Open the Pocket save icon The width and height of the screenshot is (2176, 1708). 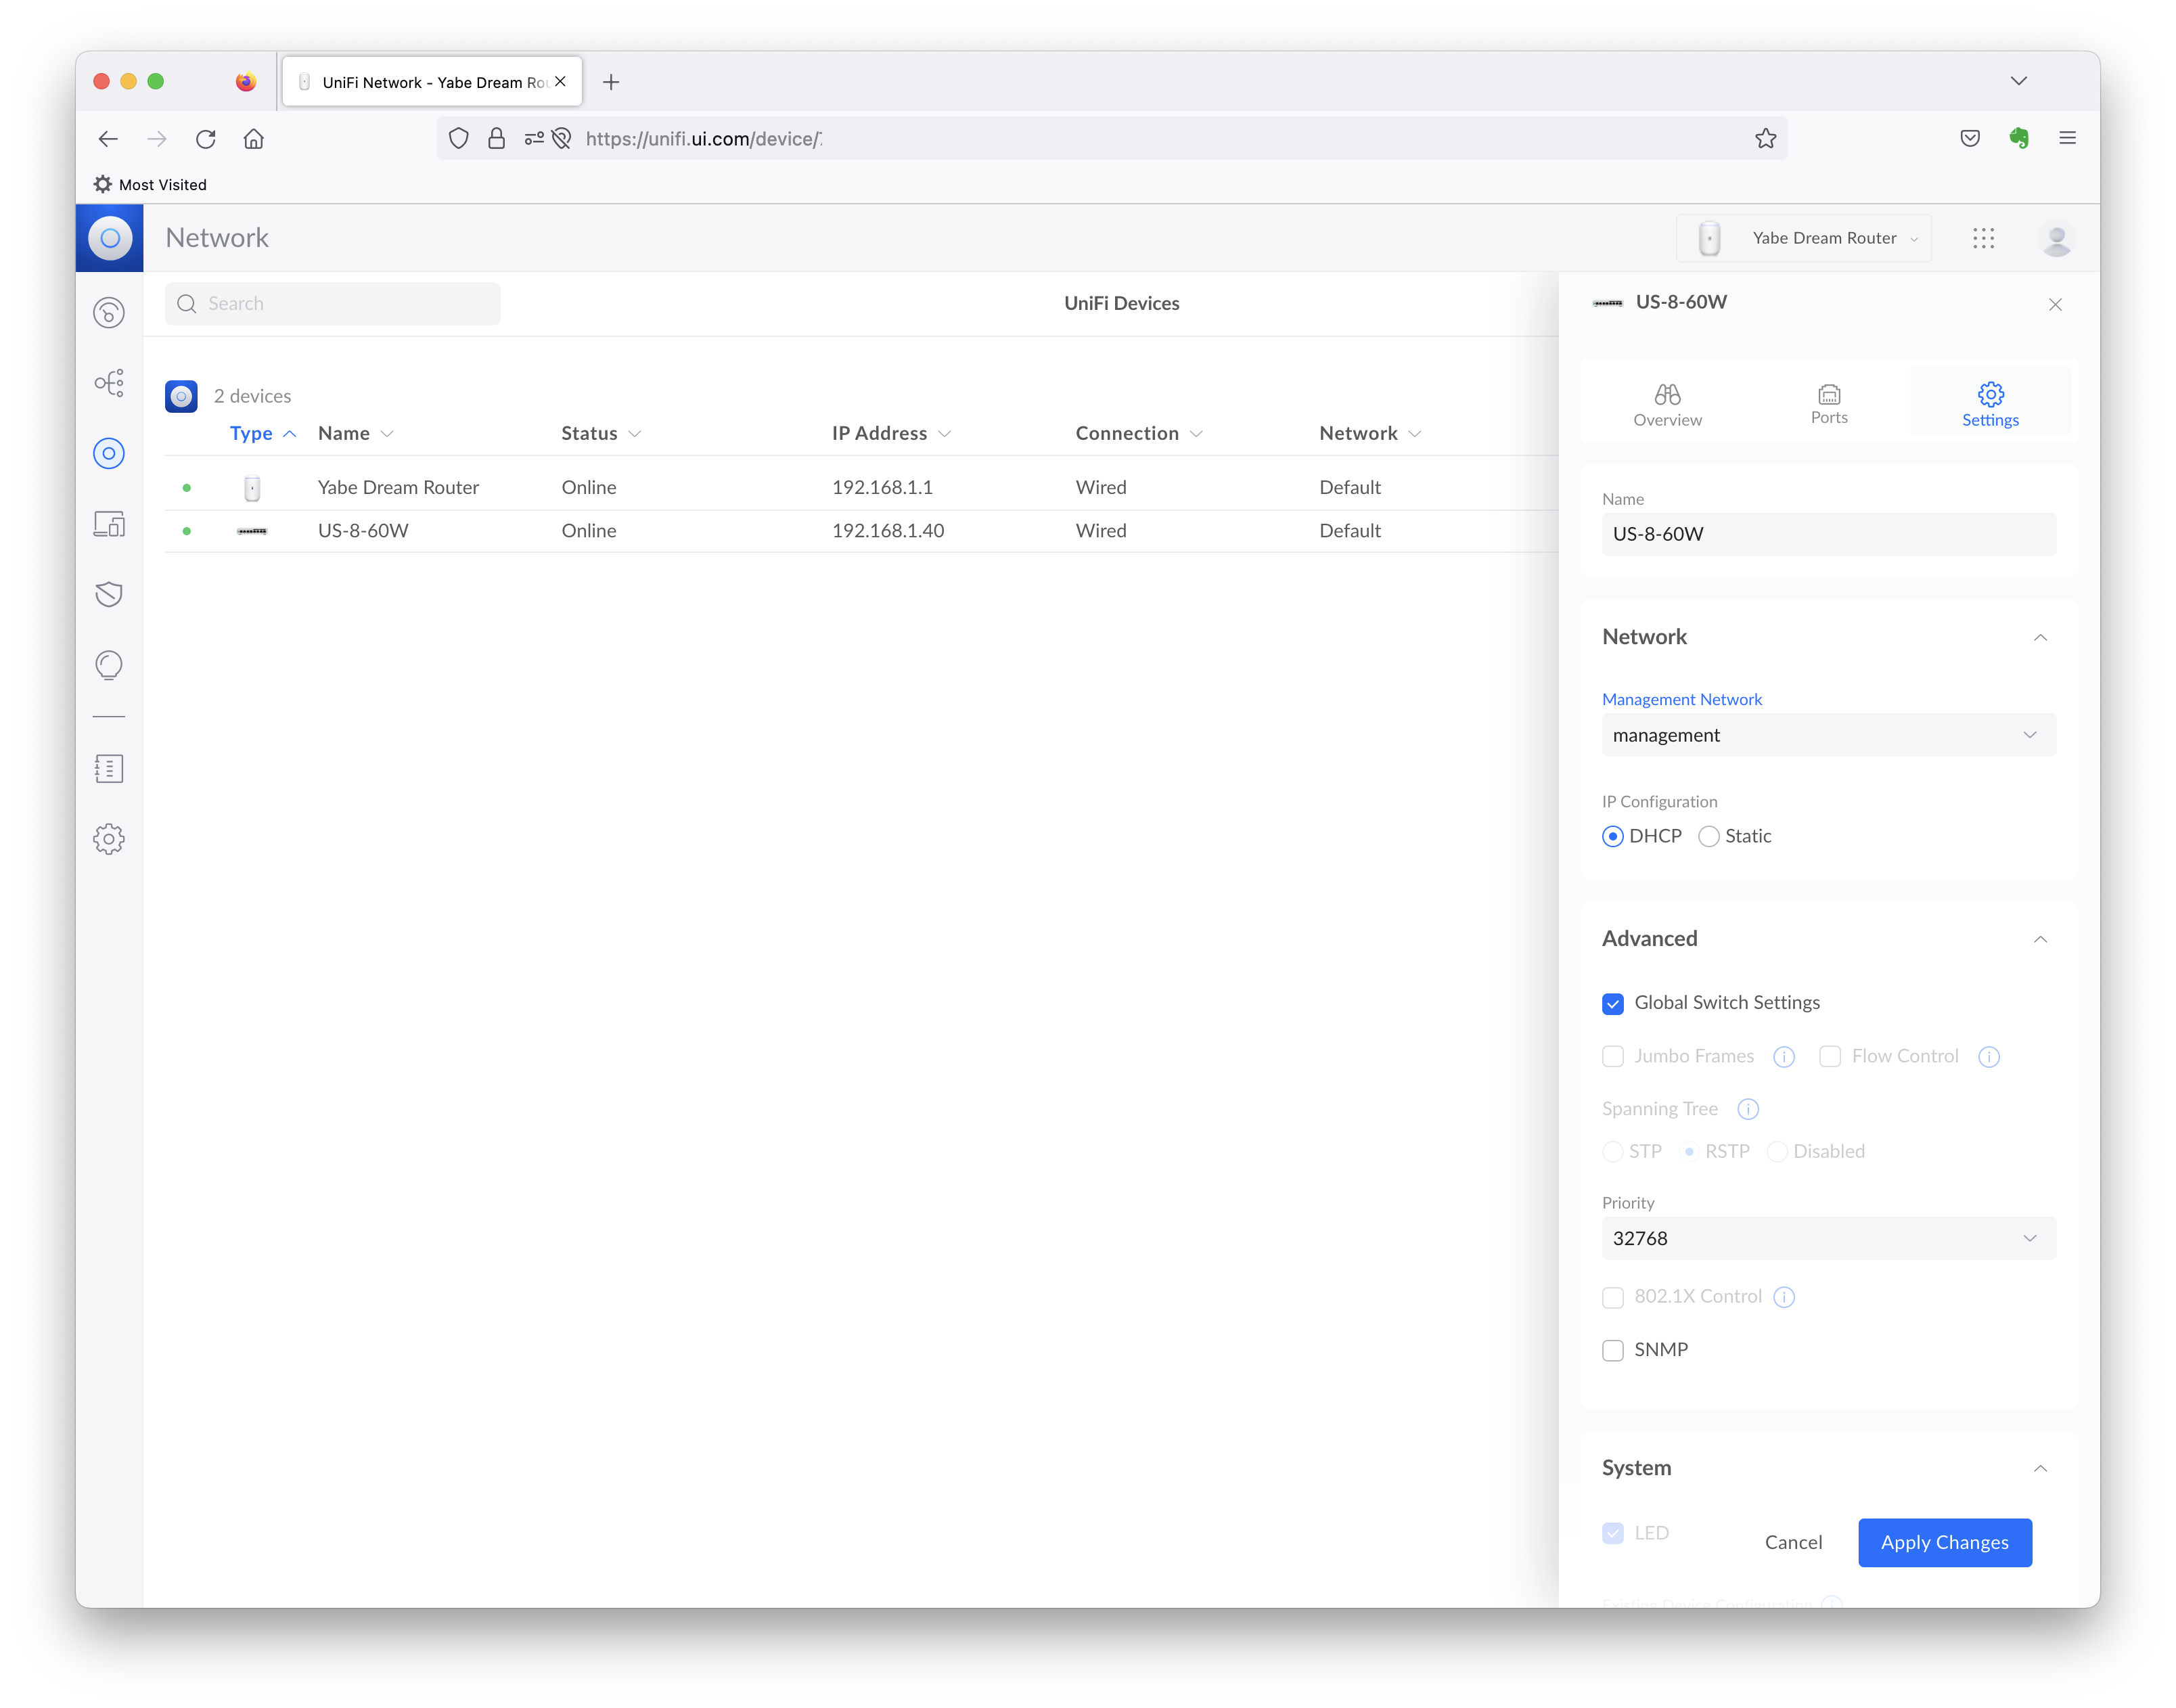click(1969, 138)
